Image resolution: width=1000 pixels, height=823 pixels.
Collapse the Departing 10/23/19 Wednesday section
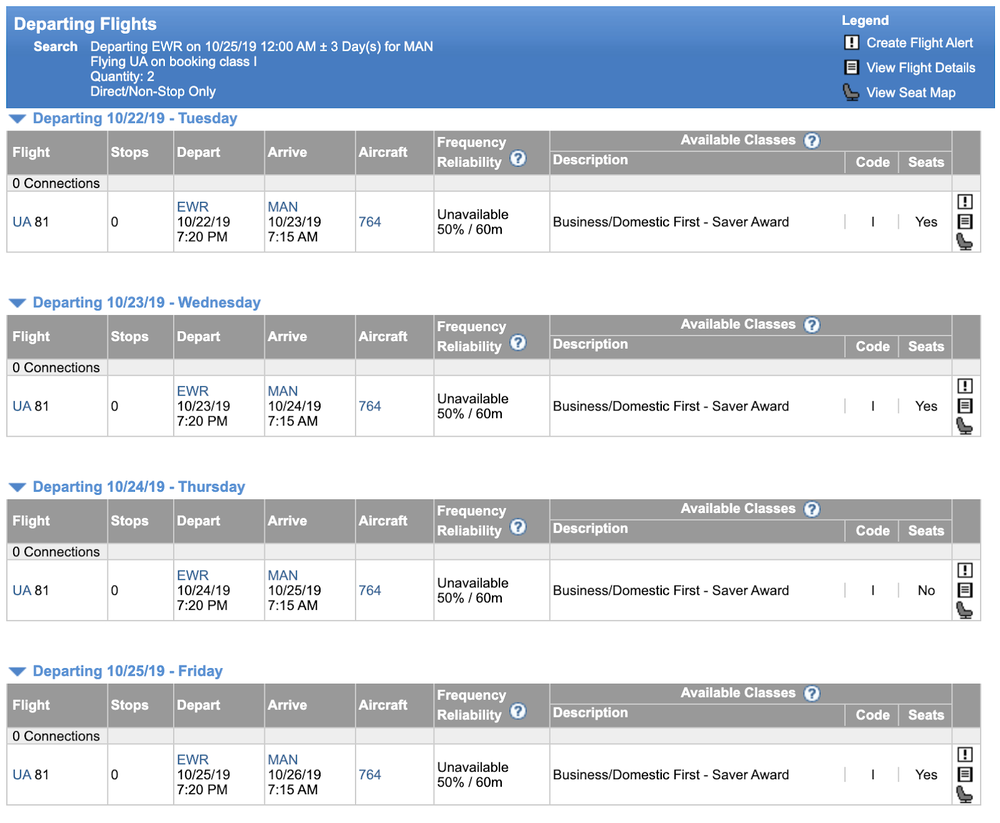(x=17, y=303)
